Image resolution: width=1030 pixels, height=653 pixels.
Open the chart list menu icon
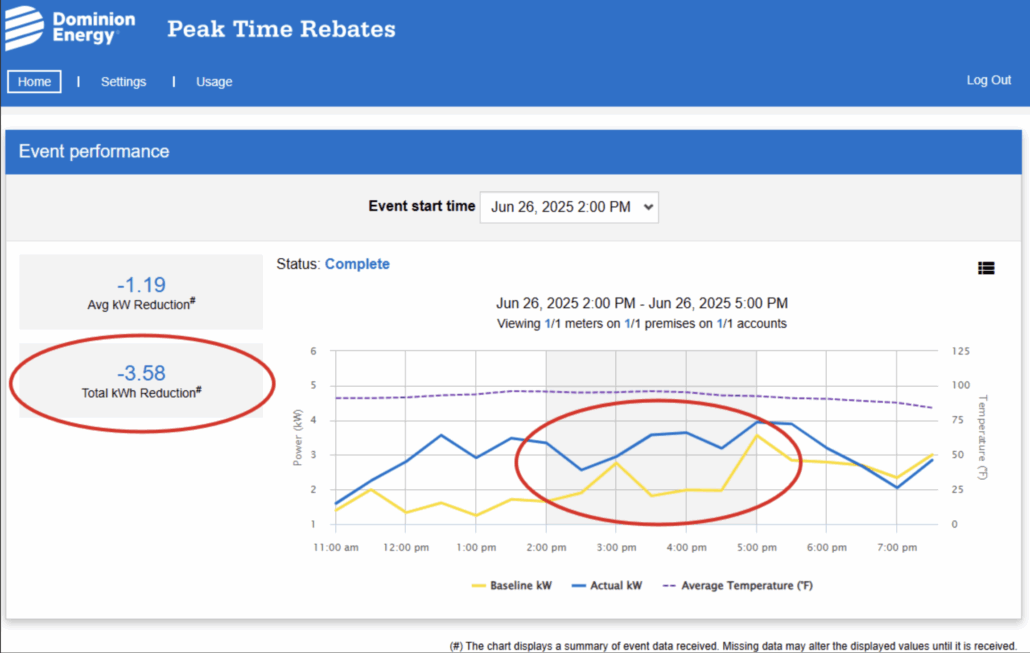tap(985, 268)
